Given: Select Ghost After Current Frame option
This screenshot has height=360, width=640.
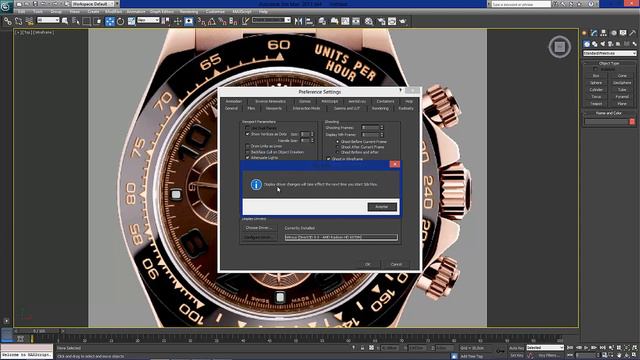Looking at the screenshot, I should click(338, 147).
